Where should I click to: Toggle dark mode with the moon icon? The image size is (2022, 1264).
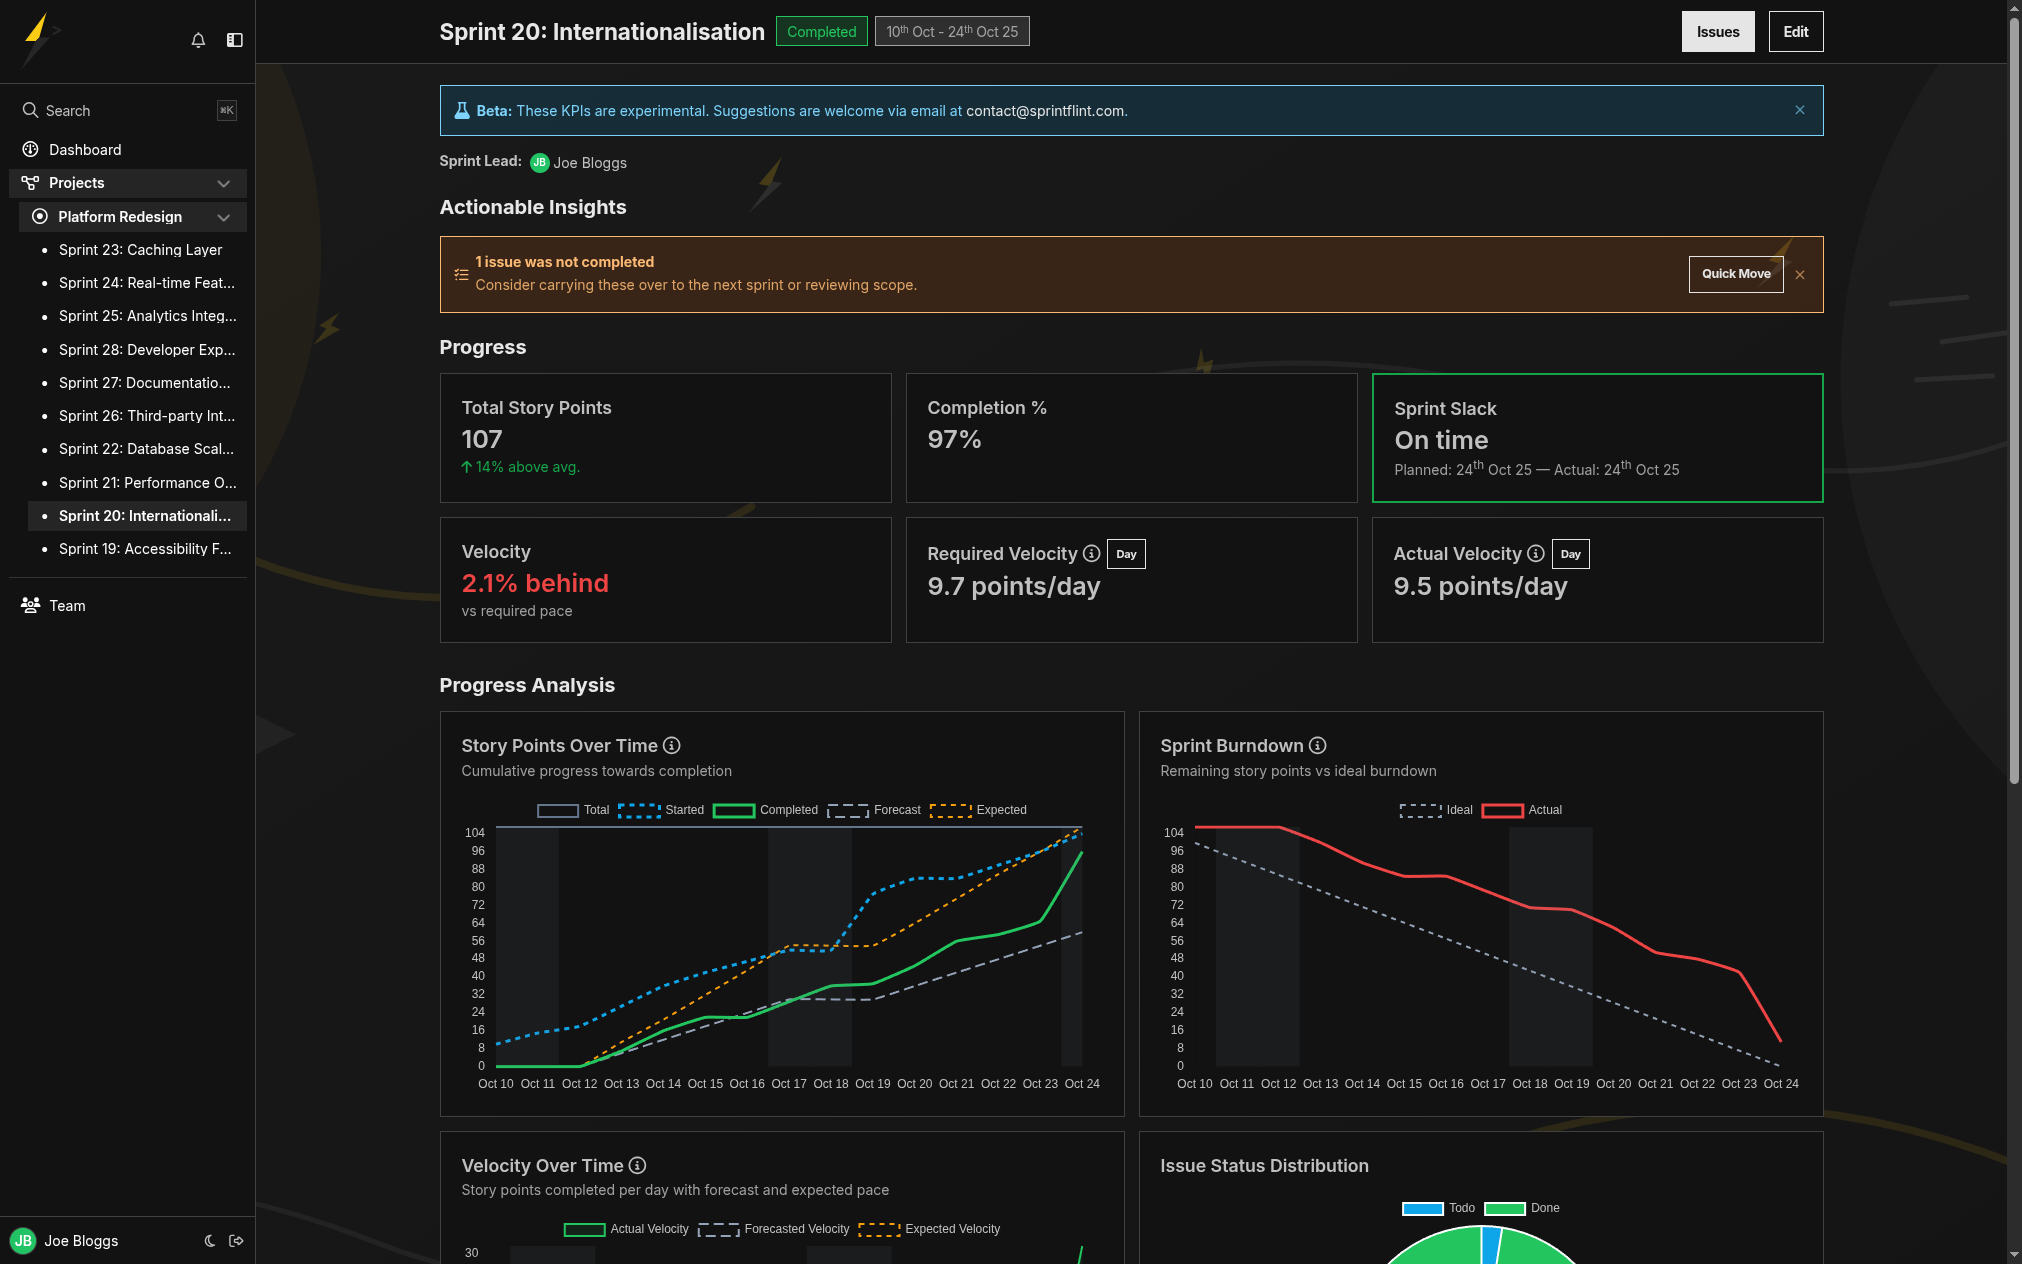pos(210,1241)
